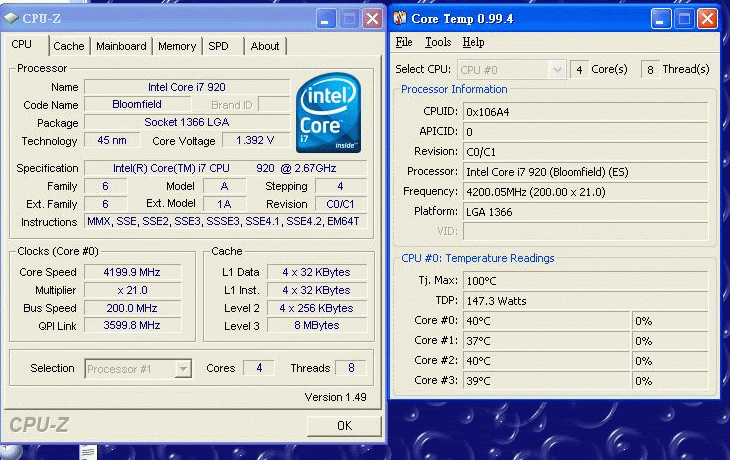Click the Frequency value 4200.05MHz
This screenshot has width=730, height=460.
[586, 192]
